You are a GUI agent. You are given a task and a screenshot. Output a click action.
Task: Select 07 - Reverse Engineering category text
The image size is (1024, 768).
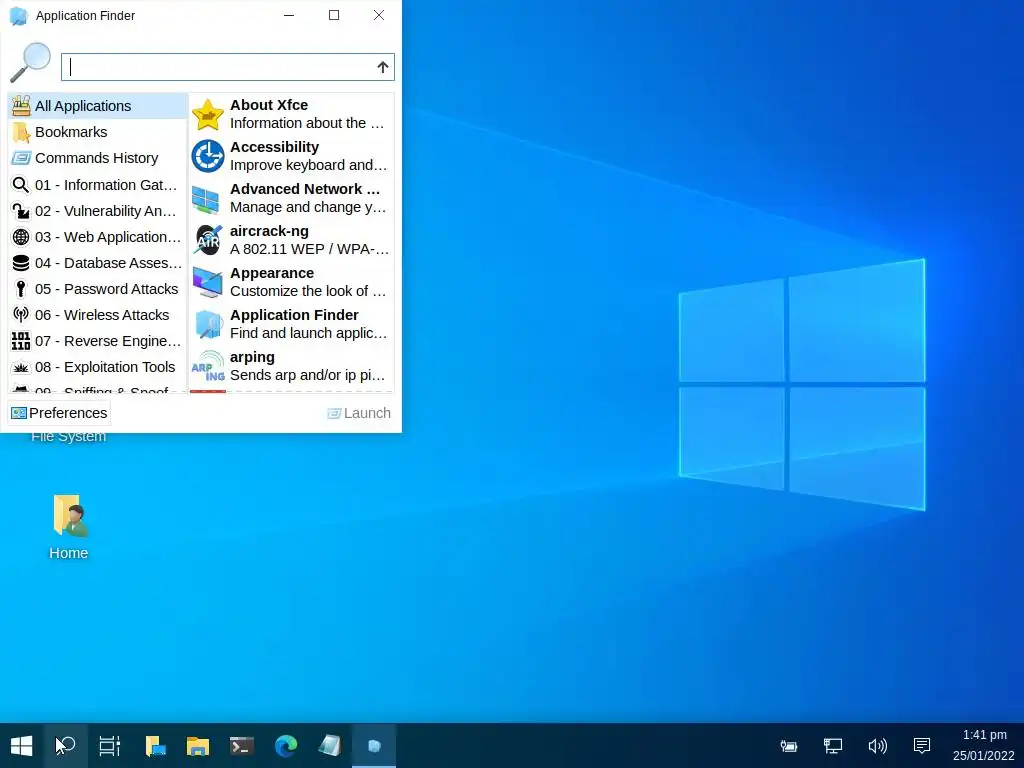[108, 341]
